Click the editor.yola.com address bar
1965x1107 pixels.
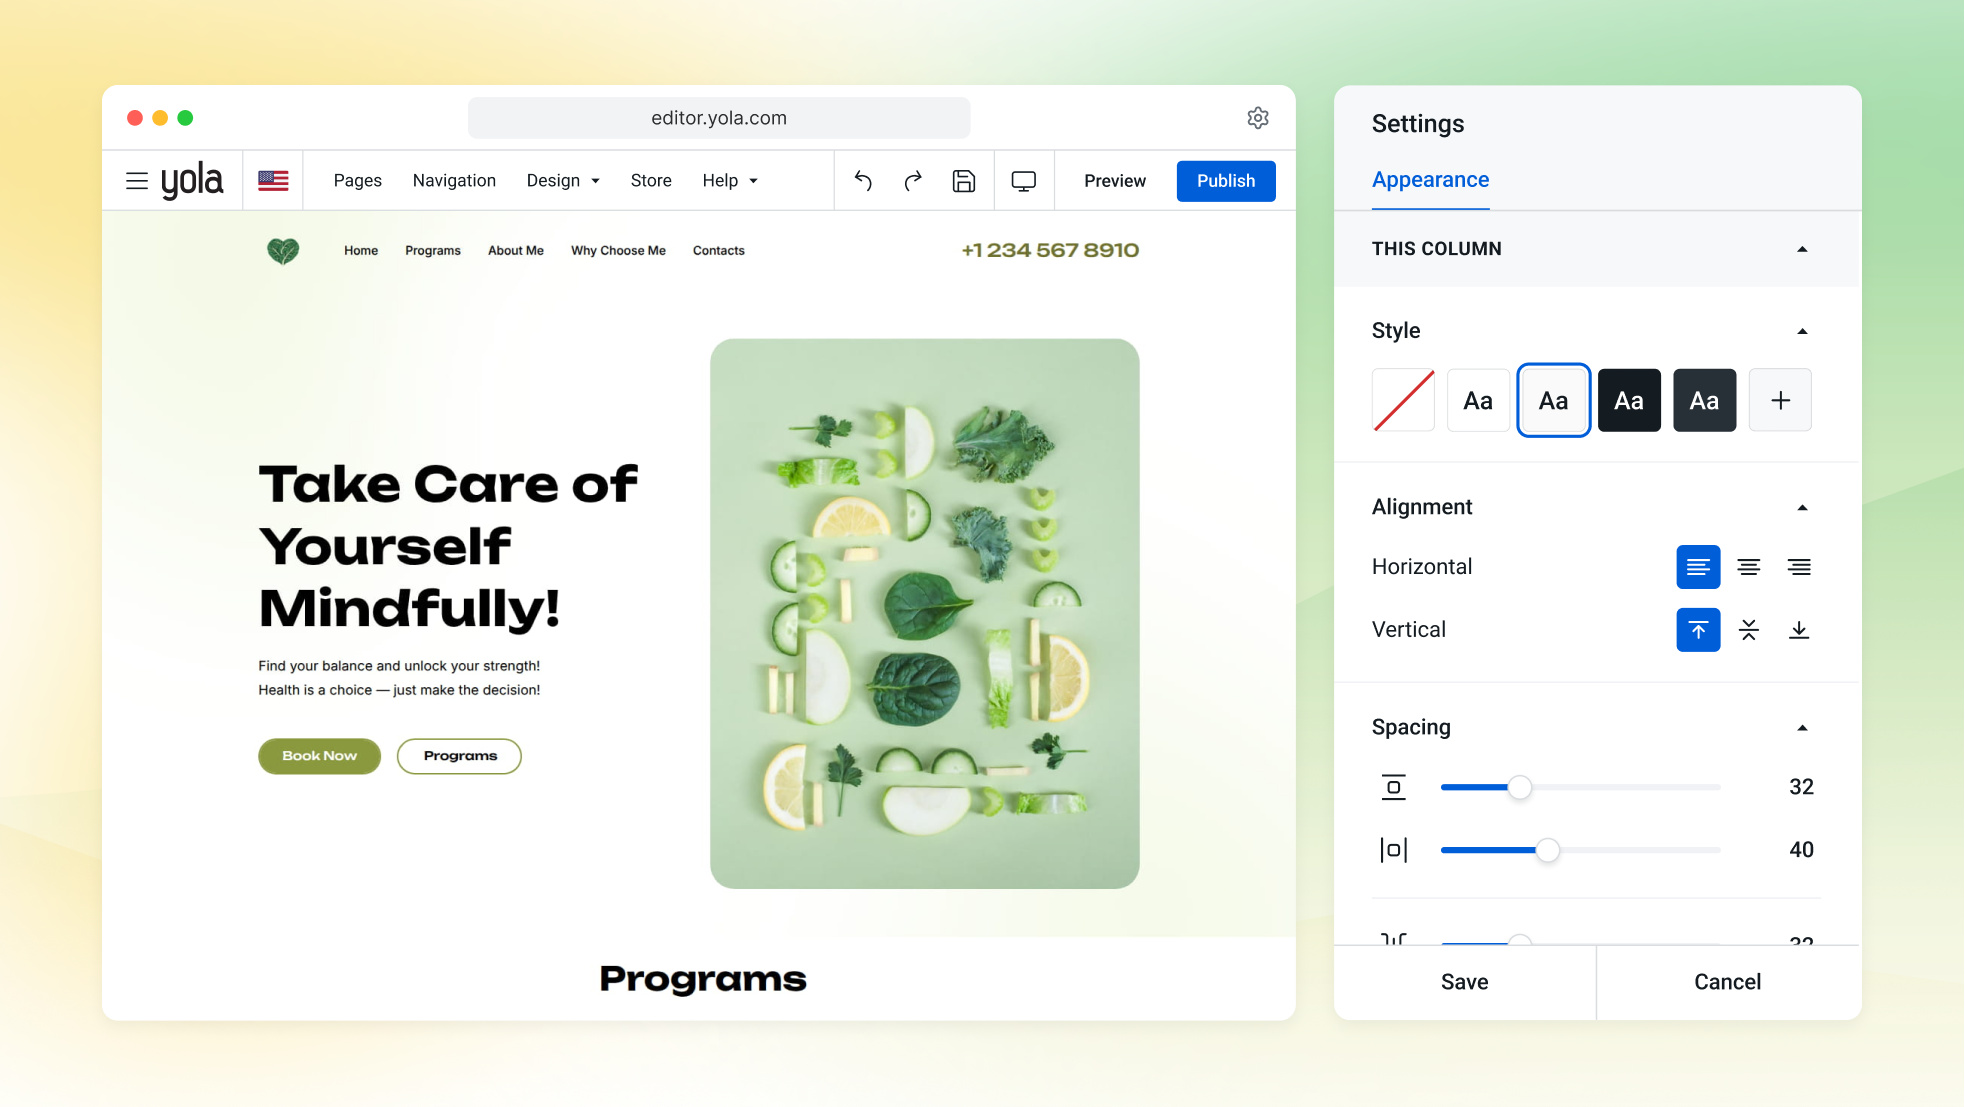719,118
